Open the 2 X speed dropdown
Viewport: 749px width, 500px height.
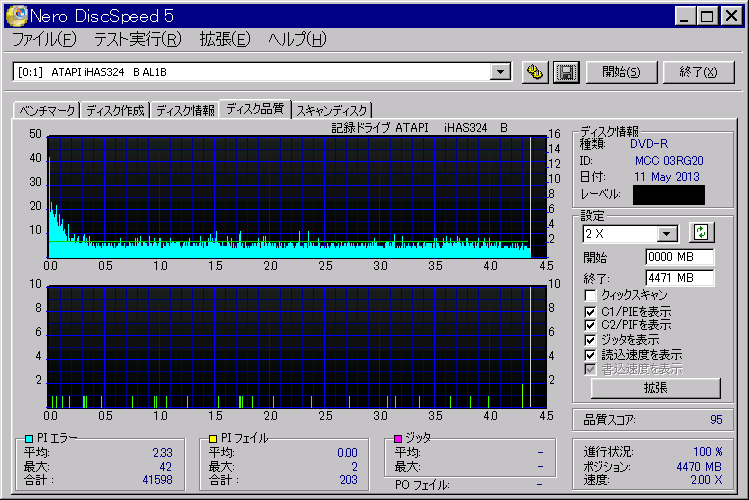(x=667, y=234)
